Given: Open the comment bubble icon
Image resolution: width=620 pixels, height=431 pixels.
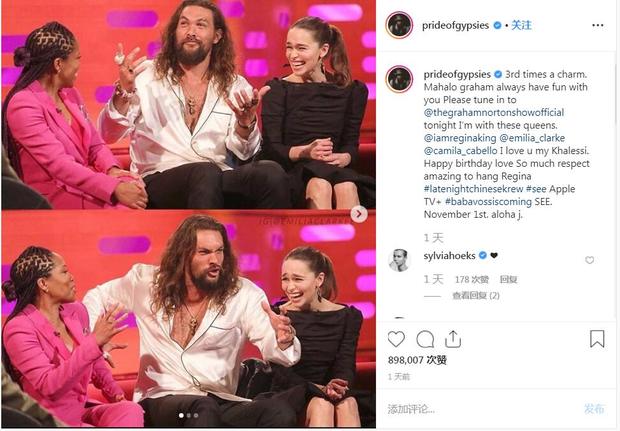Looking at the screenshot, I should tap(425, 339).
